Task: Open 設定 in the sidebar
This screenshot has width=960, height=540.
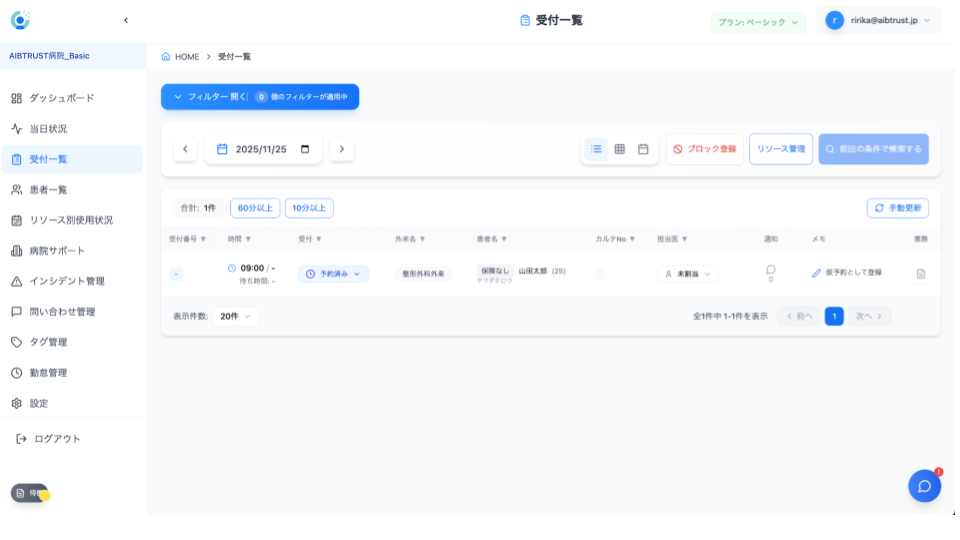Action: (x=72, y=403)
